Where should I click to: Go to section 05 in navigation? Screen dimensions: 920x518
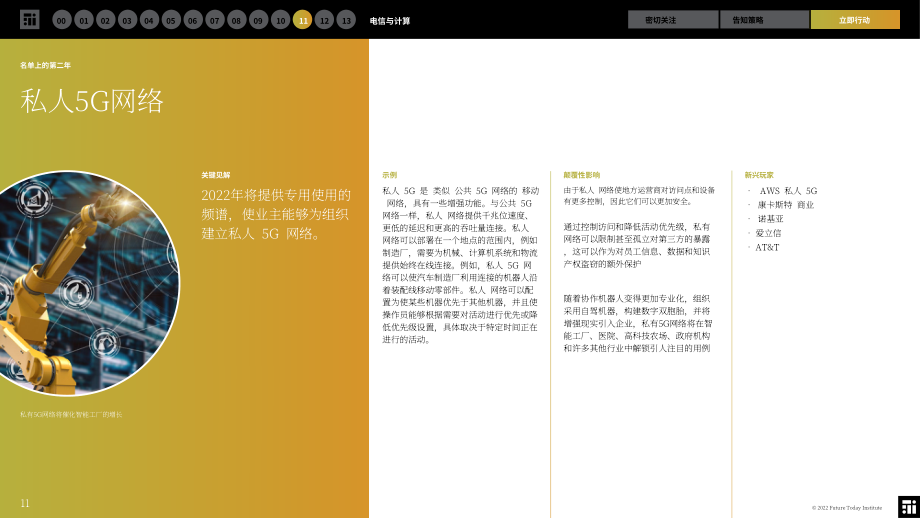171,20
